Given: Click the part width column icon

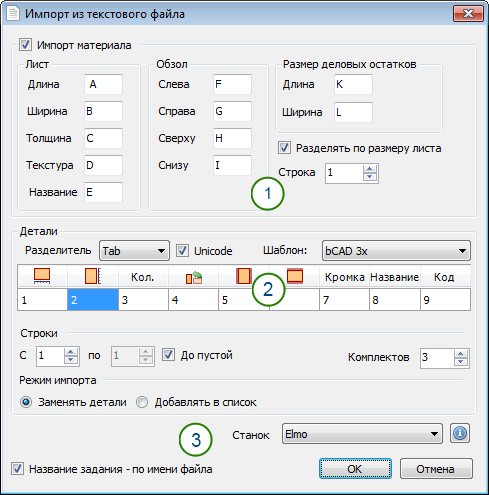Looking at the screenshot, I should tap(93, 276).
